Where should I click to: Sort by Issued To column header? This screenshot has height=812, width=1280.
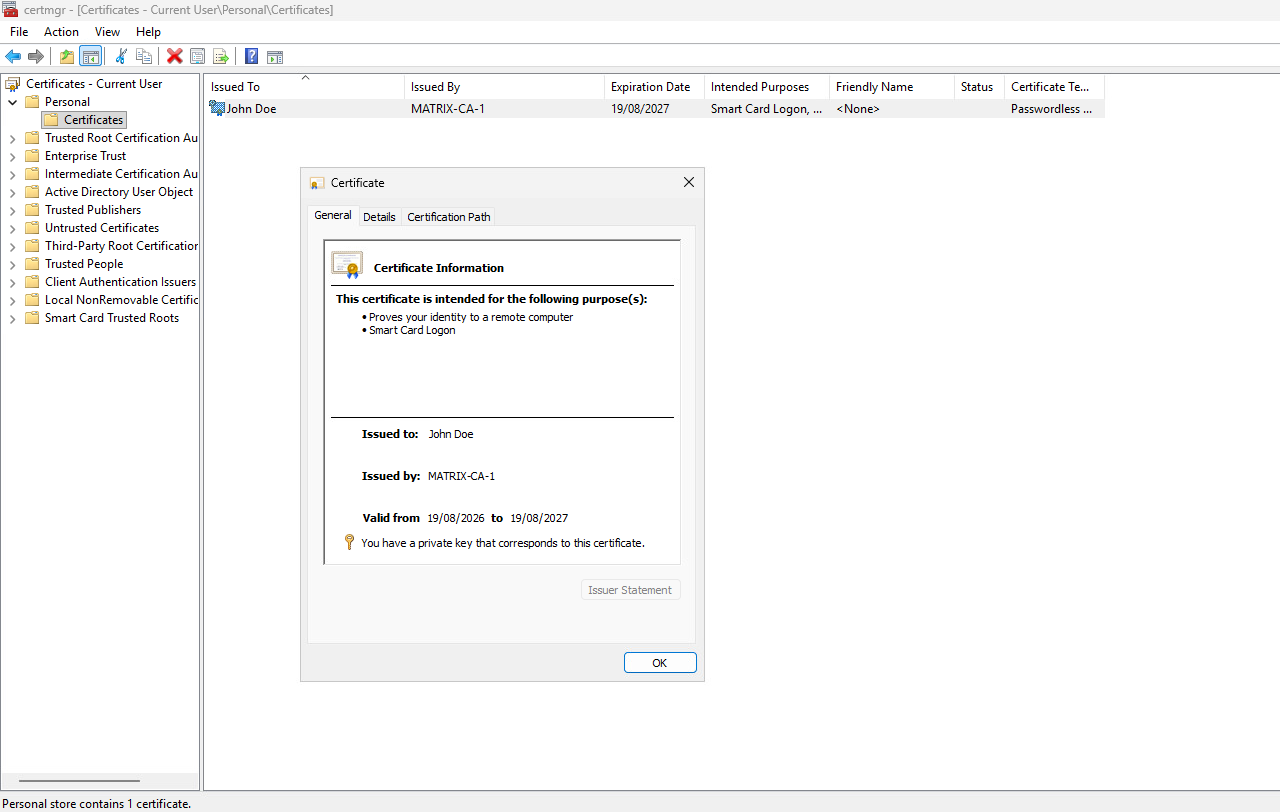pos(304,87)
